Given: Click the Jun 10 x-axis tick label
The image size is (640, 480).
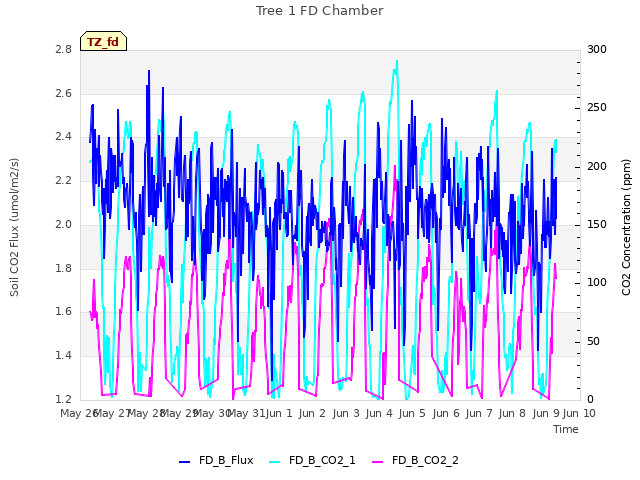Looking at the screenshot, I should tap(579, 413).
